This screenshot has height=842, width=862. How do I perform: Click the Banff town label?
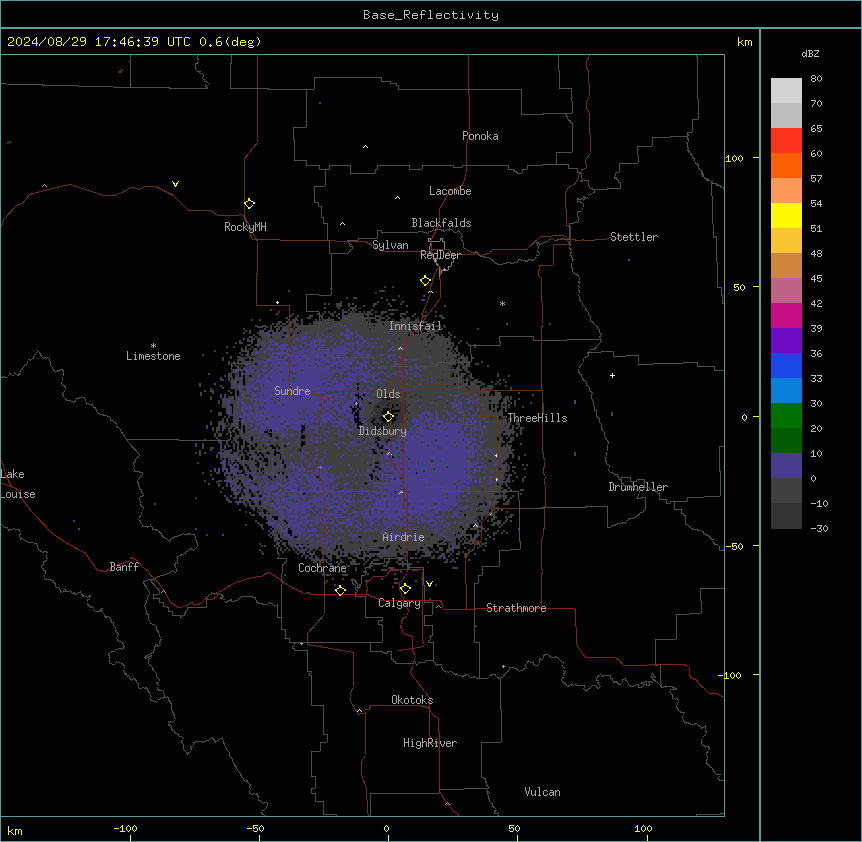click(x=124, y=567)
